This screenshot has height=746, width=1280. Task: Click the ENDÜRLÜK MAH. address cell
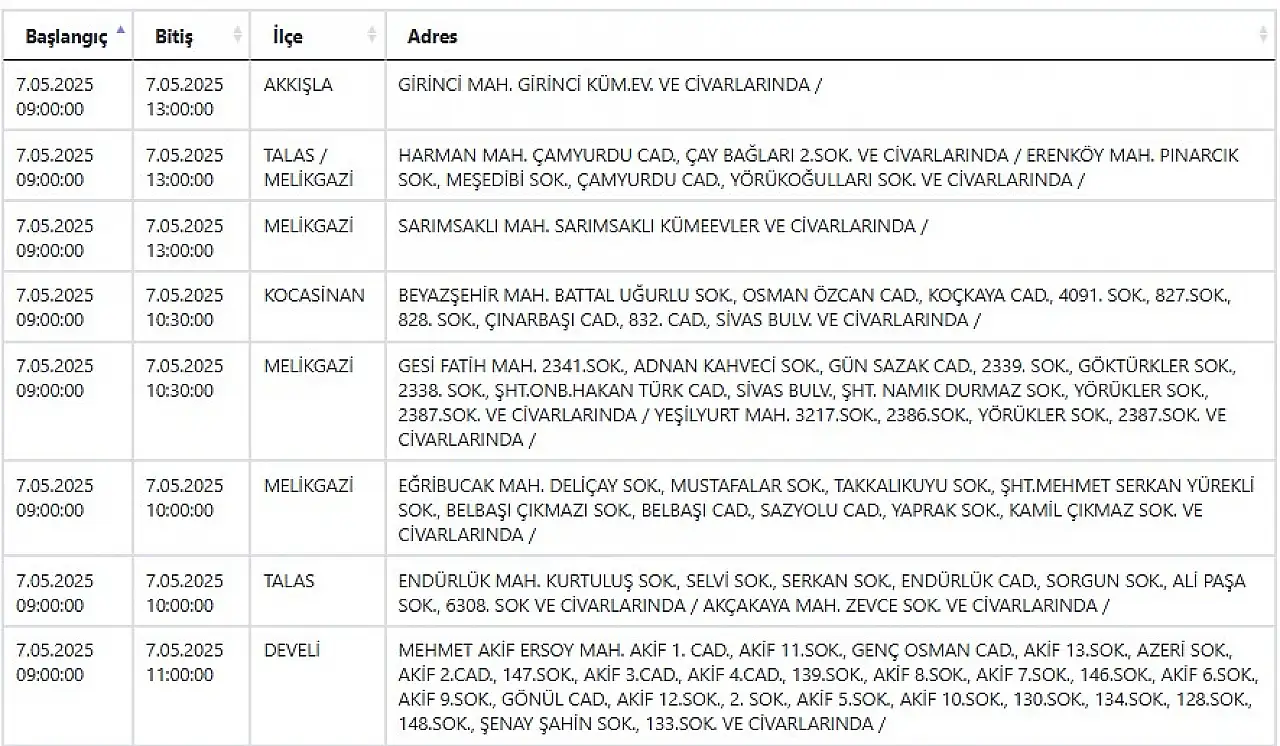click(x=831, y=591)
